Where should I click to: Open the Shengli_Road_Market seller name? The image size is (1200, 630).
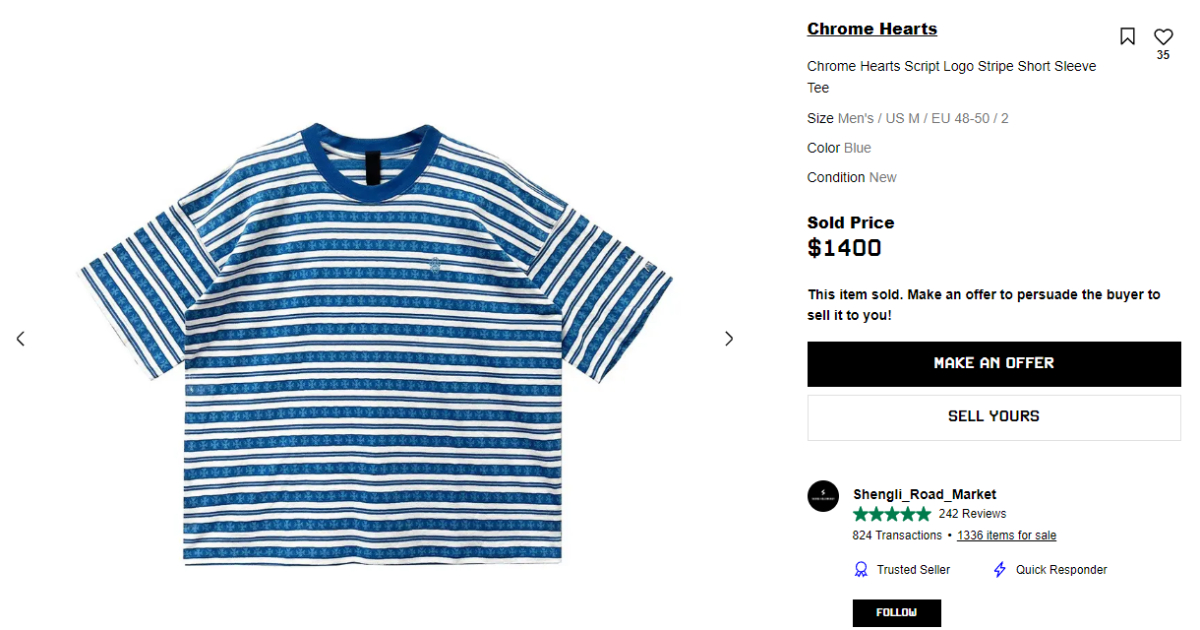click(924, 494)
